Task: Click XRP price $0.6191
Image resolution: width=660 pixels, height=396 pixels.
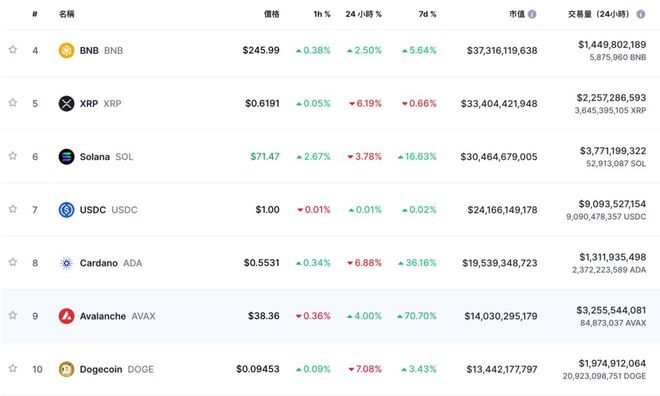Action: coord(263,103)
